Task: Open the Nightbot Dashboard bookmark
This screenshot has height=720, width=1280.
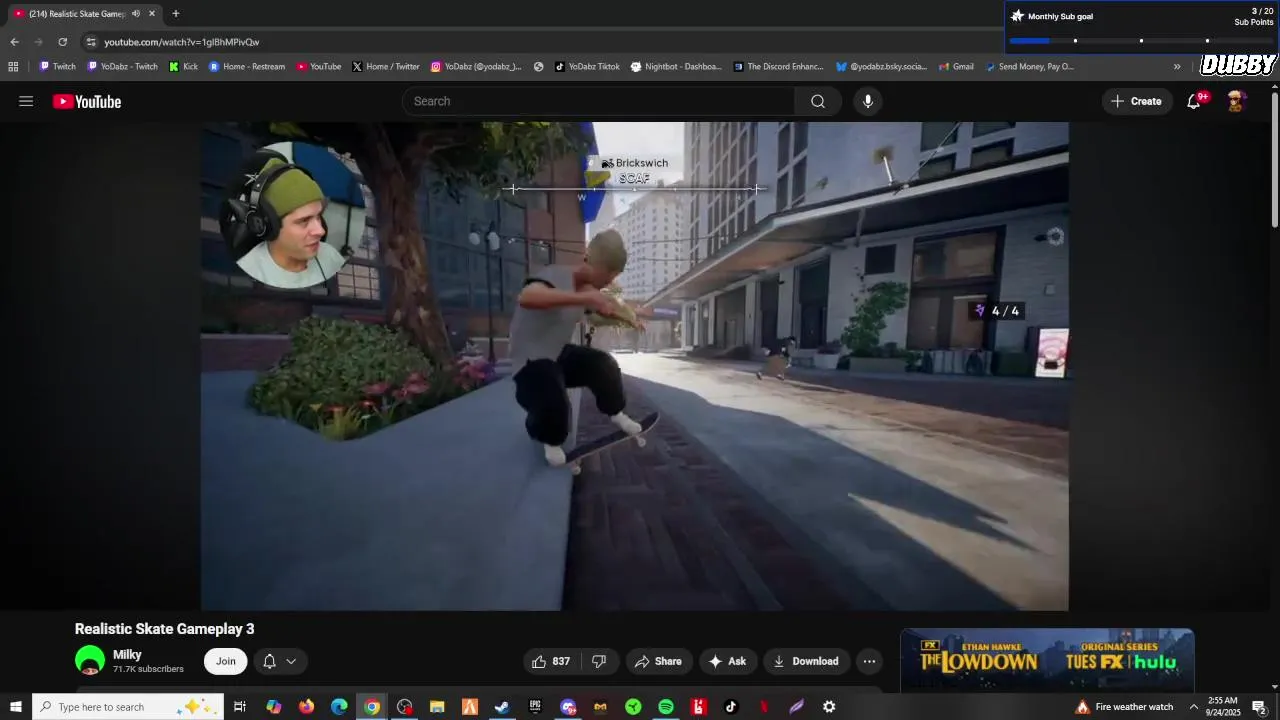Action: [676, 67]
